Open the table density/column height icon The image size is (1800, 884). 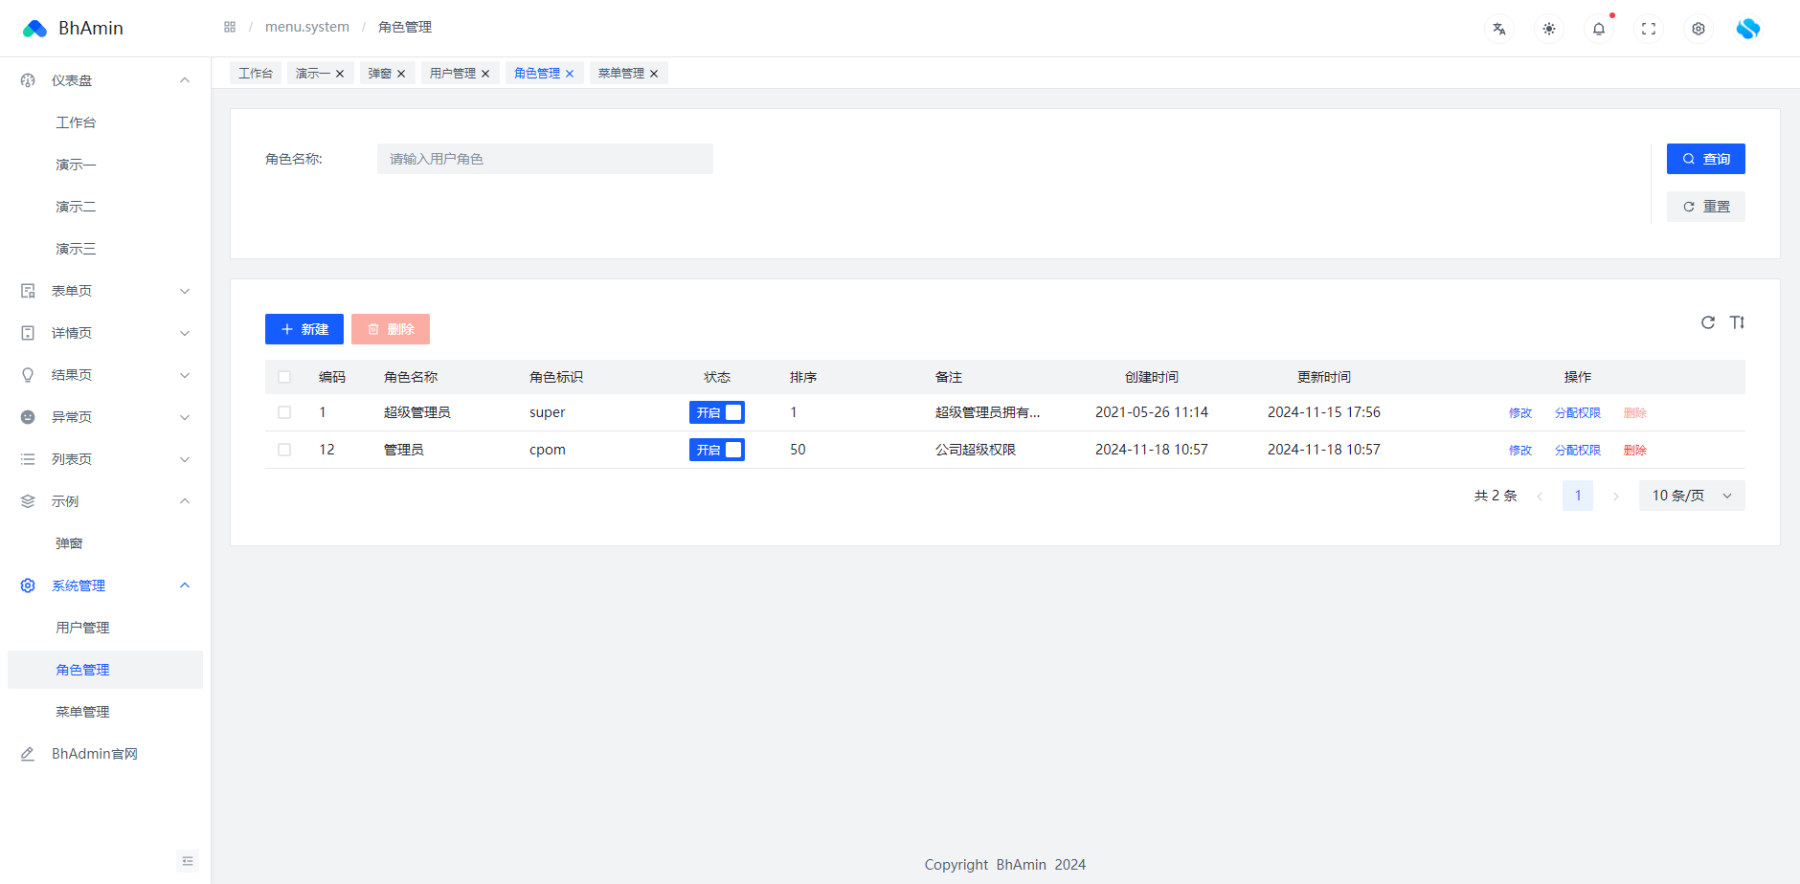tap(1737, 322)
